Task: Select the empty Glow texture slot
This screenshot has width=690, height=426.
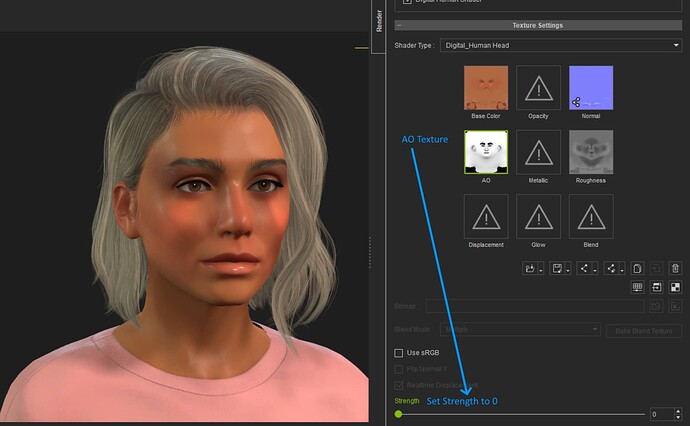Action: pos(538,217)
